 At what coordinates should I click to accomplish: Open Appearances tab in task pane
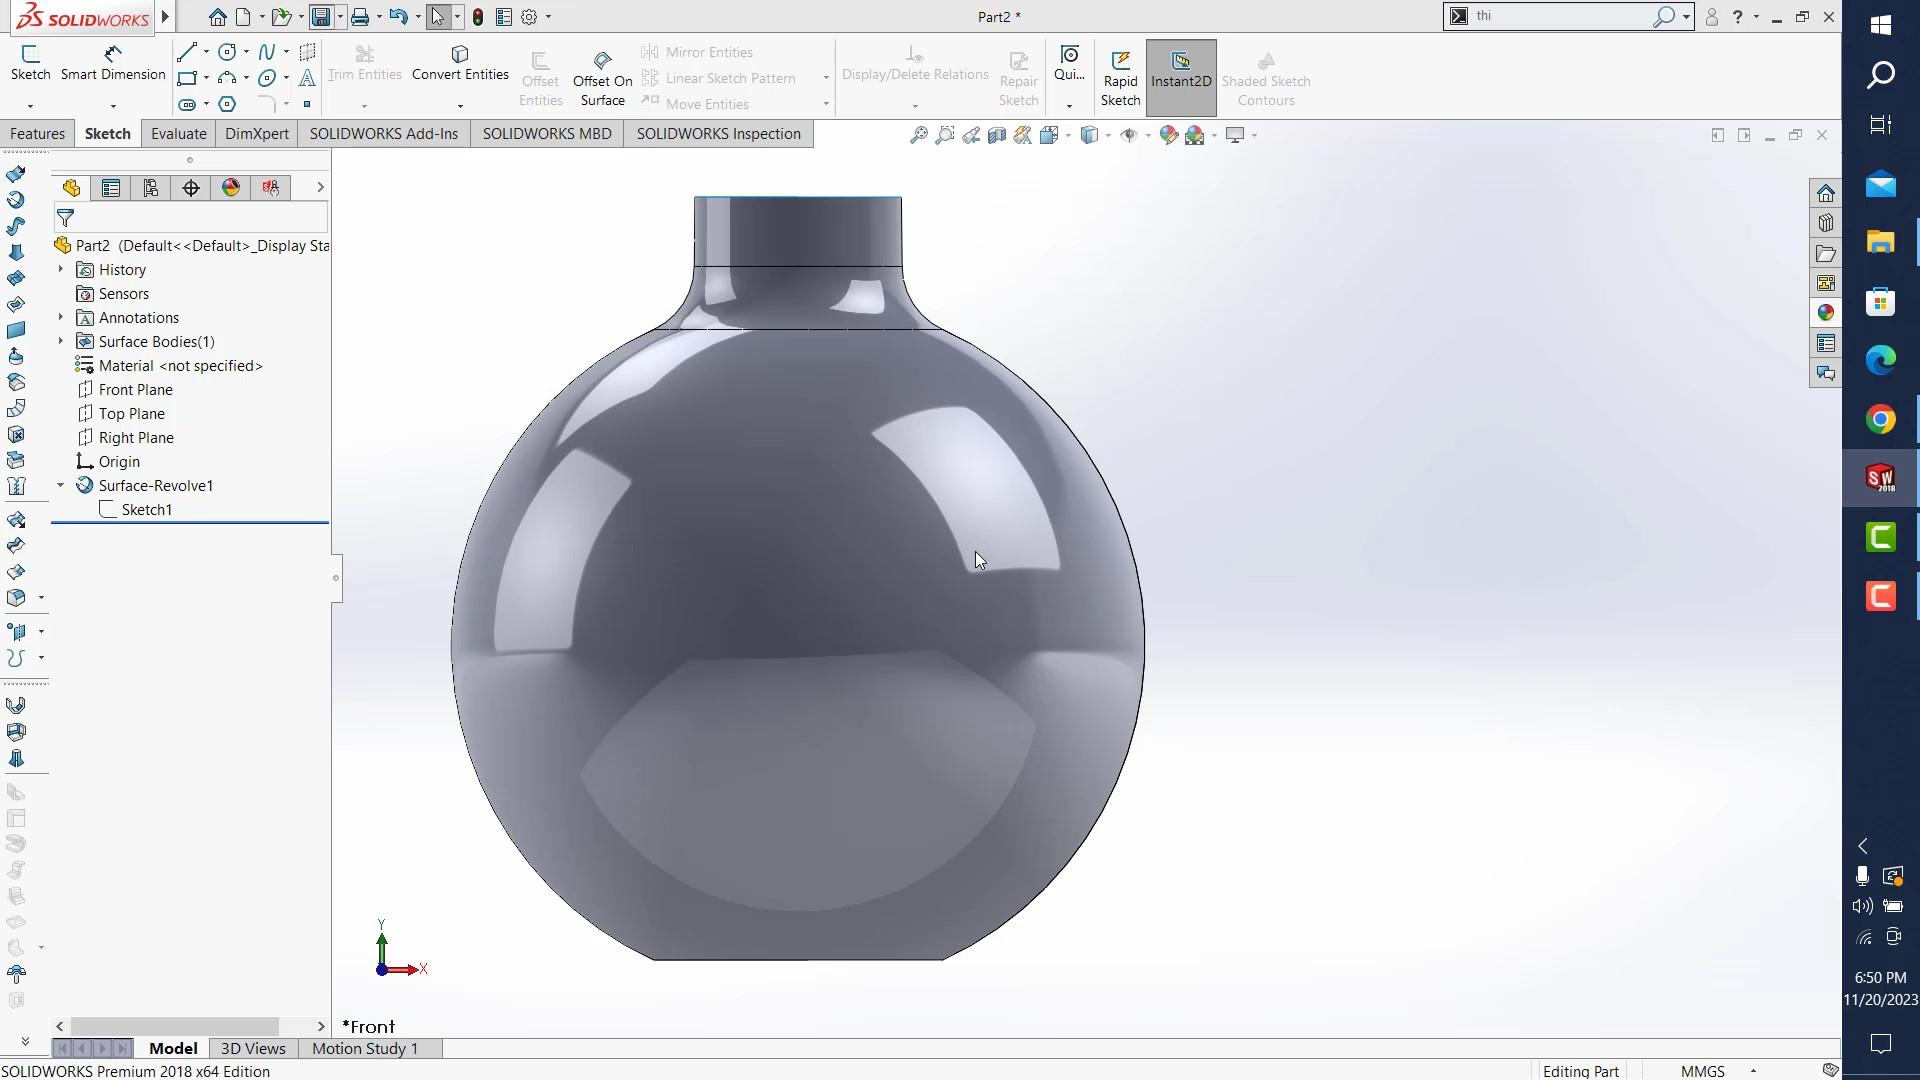[x=1826, y=313]
